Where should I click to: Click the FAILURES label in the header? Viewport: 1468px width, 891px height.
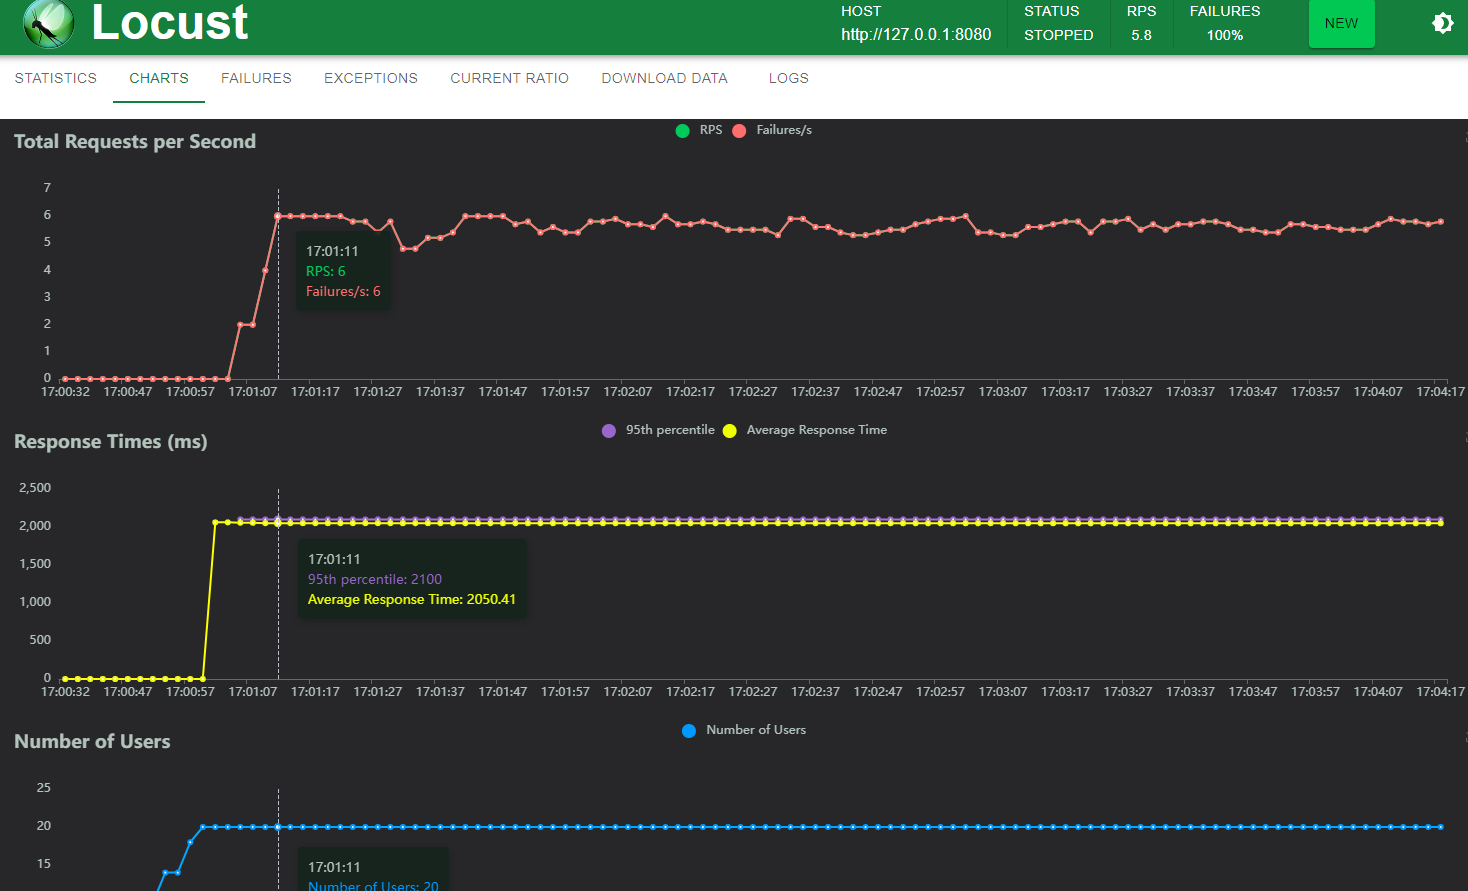(x=1225, y=11)
